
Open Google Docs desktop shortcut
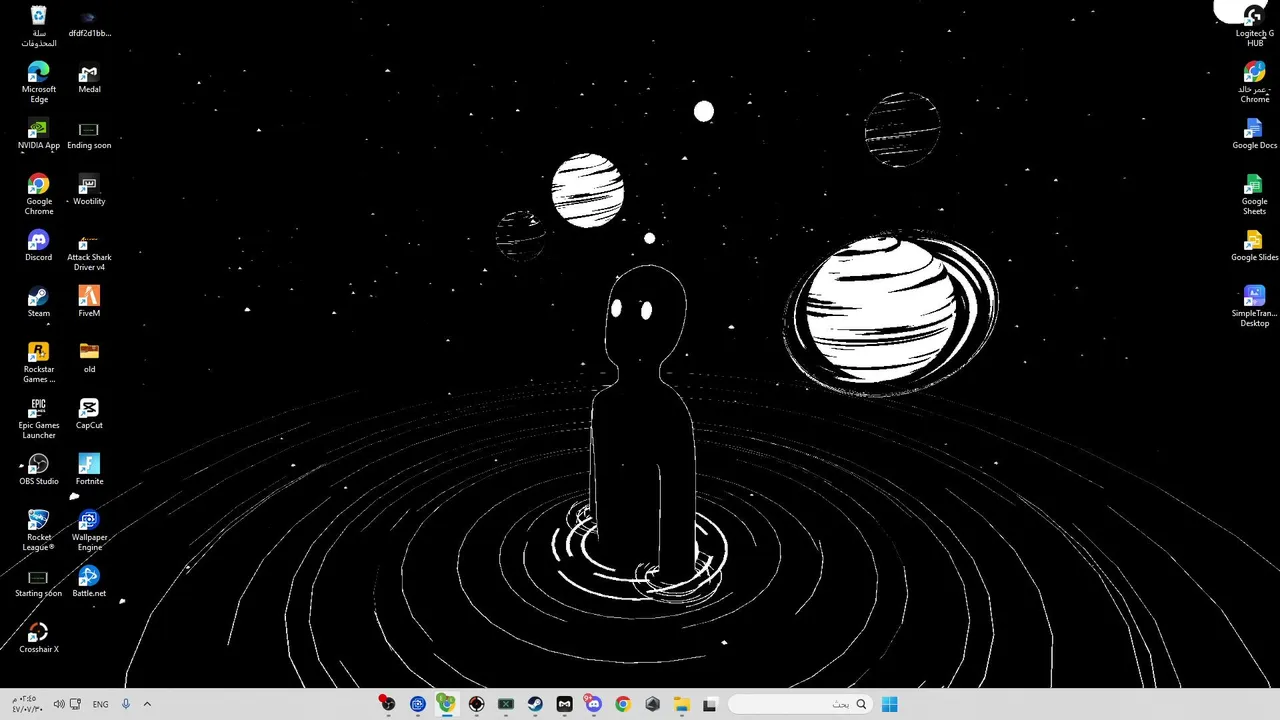click(1254, 135)
